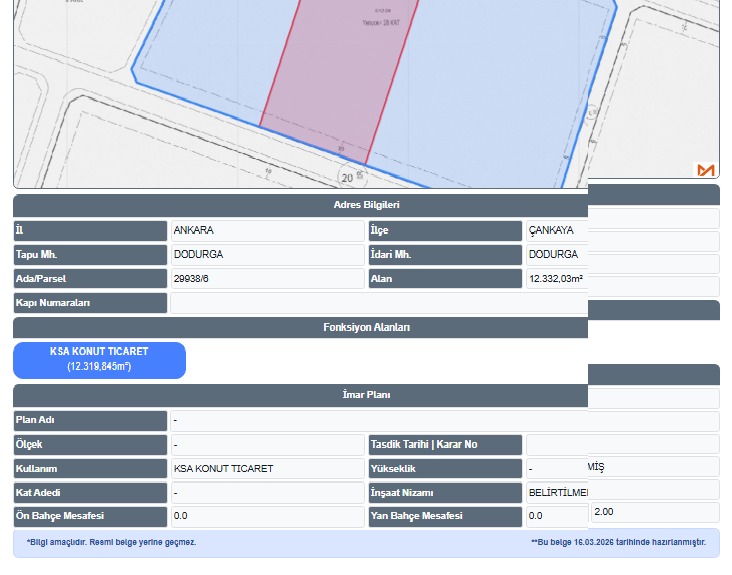
Task: Click the 'Bilgi amaçlıdır' disclaimer note
Action: point(111,542)
